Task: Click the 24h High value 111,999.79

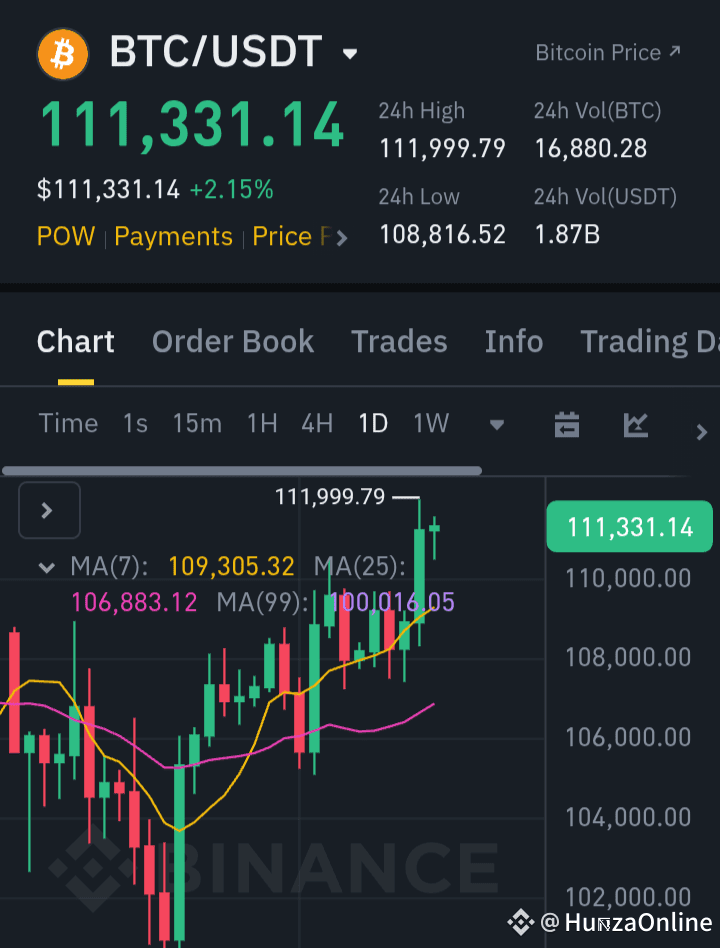Action: pos(443,148)
